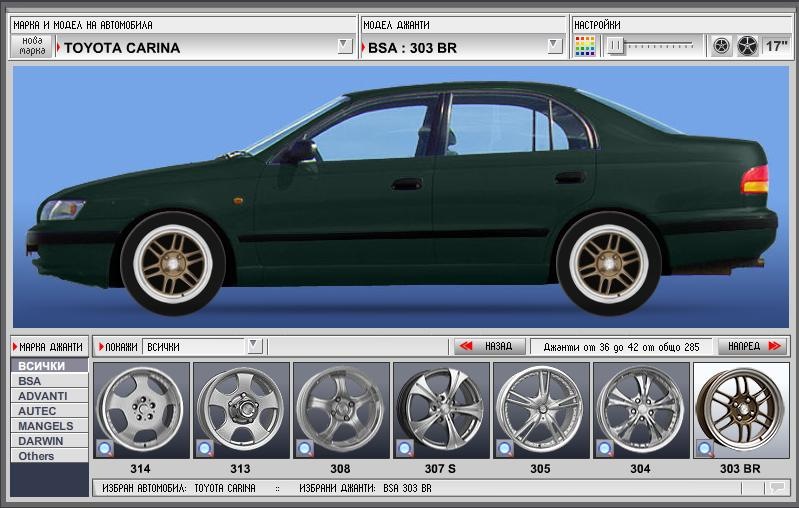Image resolution: width=799 pixels, height=508 pixels.
Task: Click the magnifier icon on wheel 303 BR
Action: click(x=705, y=448)
